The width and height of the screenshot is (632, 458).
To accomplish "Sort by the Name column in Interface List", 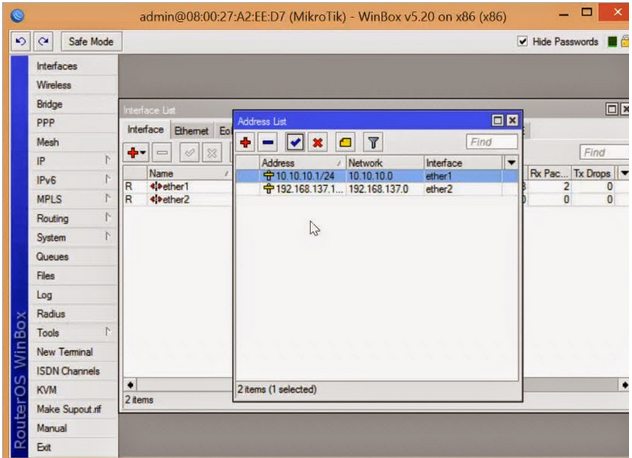I will pyautogui.click(x=189, y=173).
